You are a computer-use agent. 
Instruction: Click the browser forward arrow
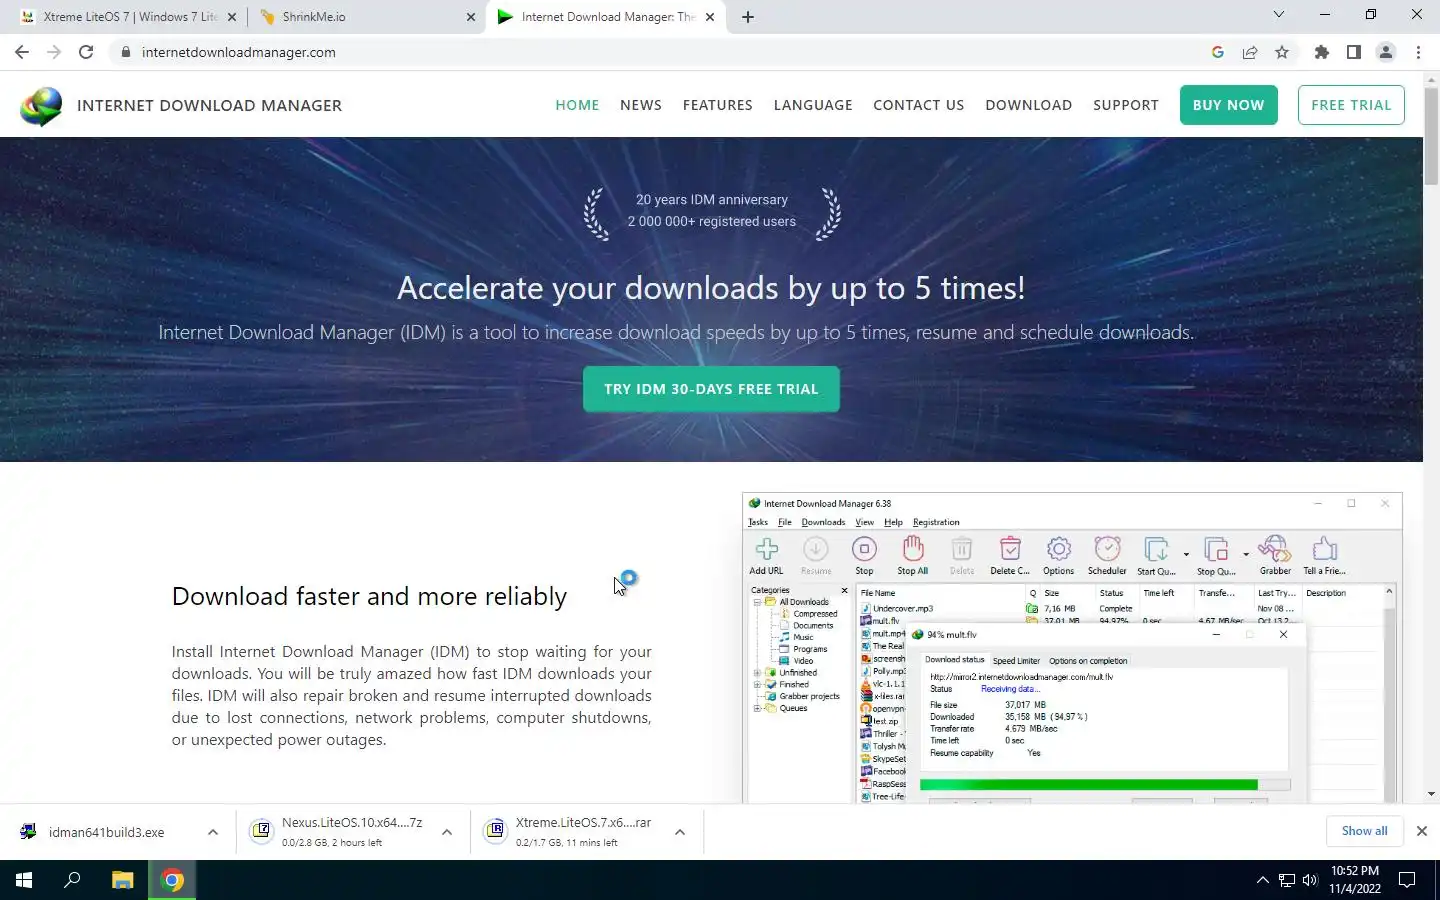click(54, 52)
